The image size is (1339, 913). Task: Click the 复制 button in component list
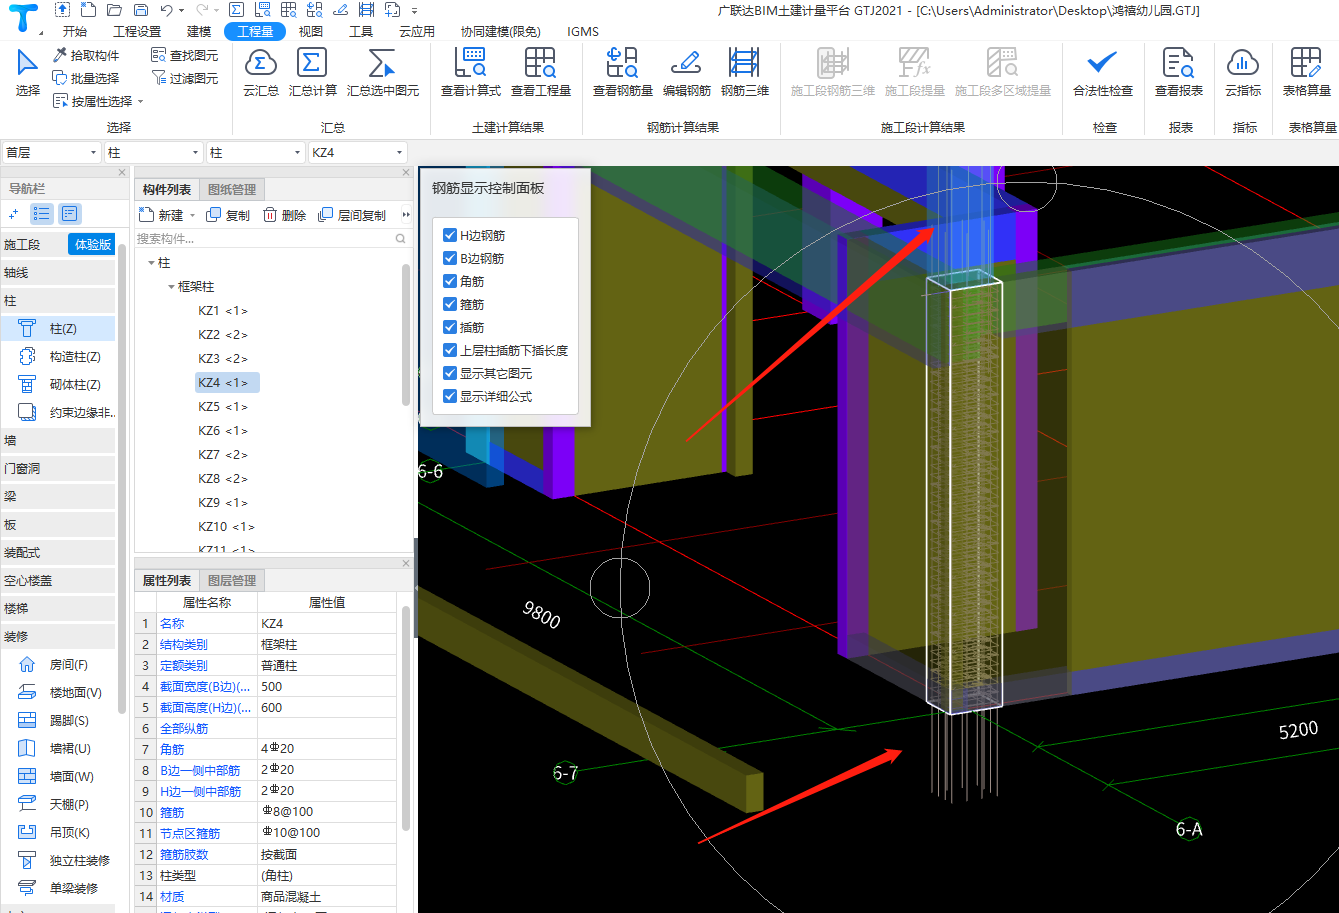coord(228,215)
